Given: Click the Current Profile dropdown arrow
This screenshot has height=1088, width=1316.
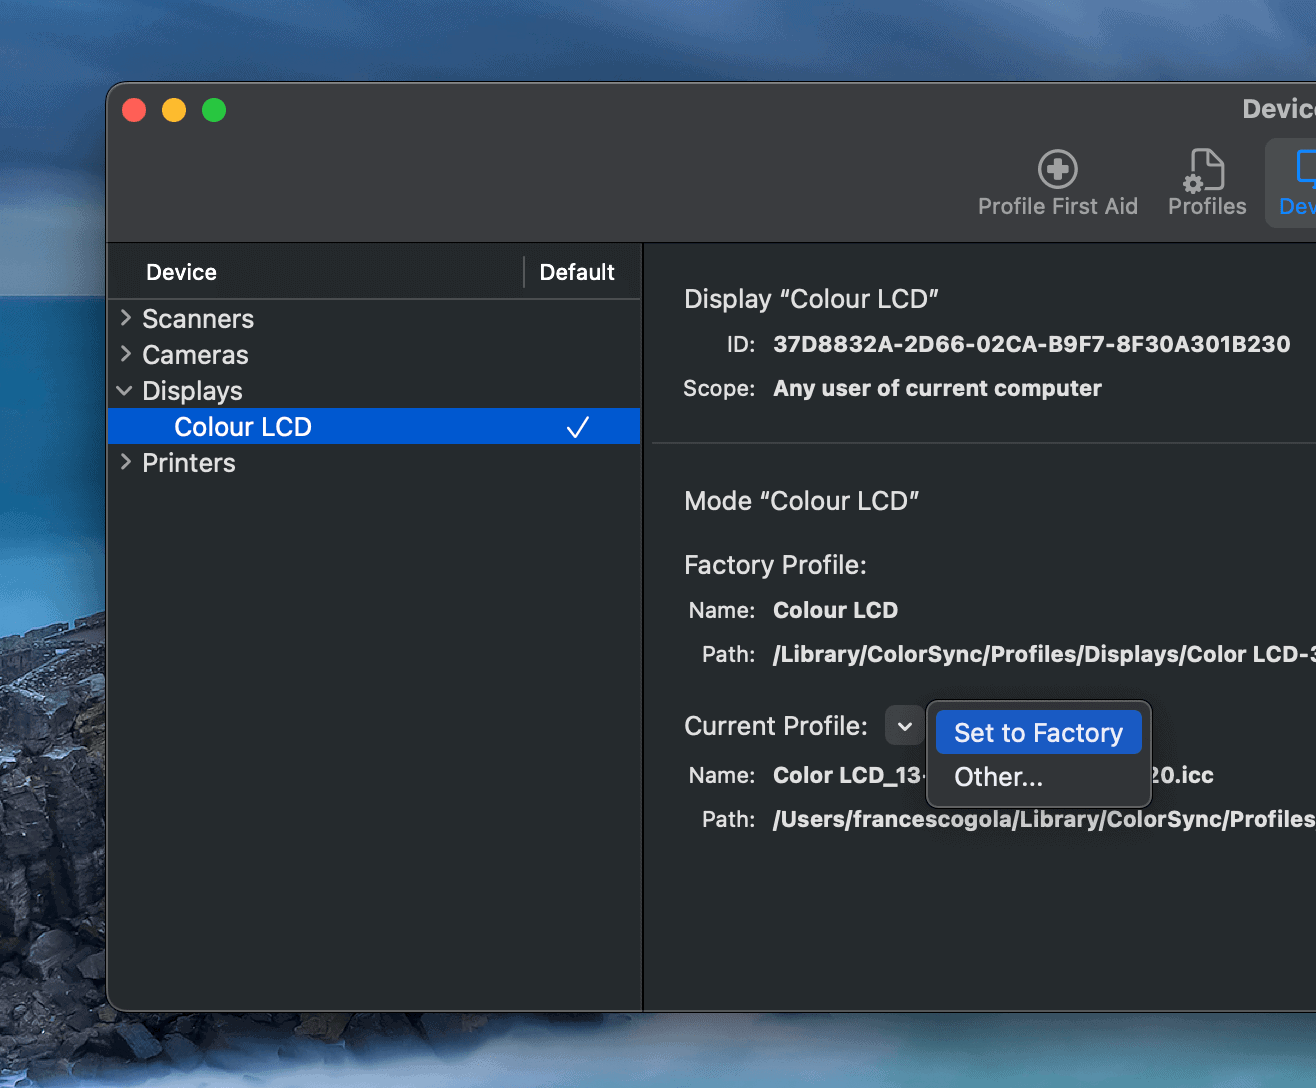Looking at the screenshot, I should click(x=904, y=726).
